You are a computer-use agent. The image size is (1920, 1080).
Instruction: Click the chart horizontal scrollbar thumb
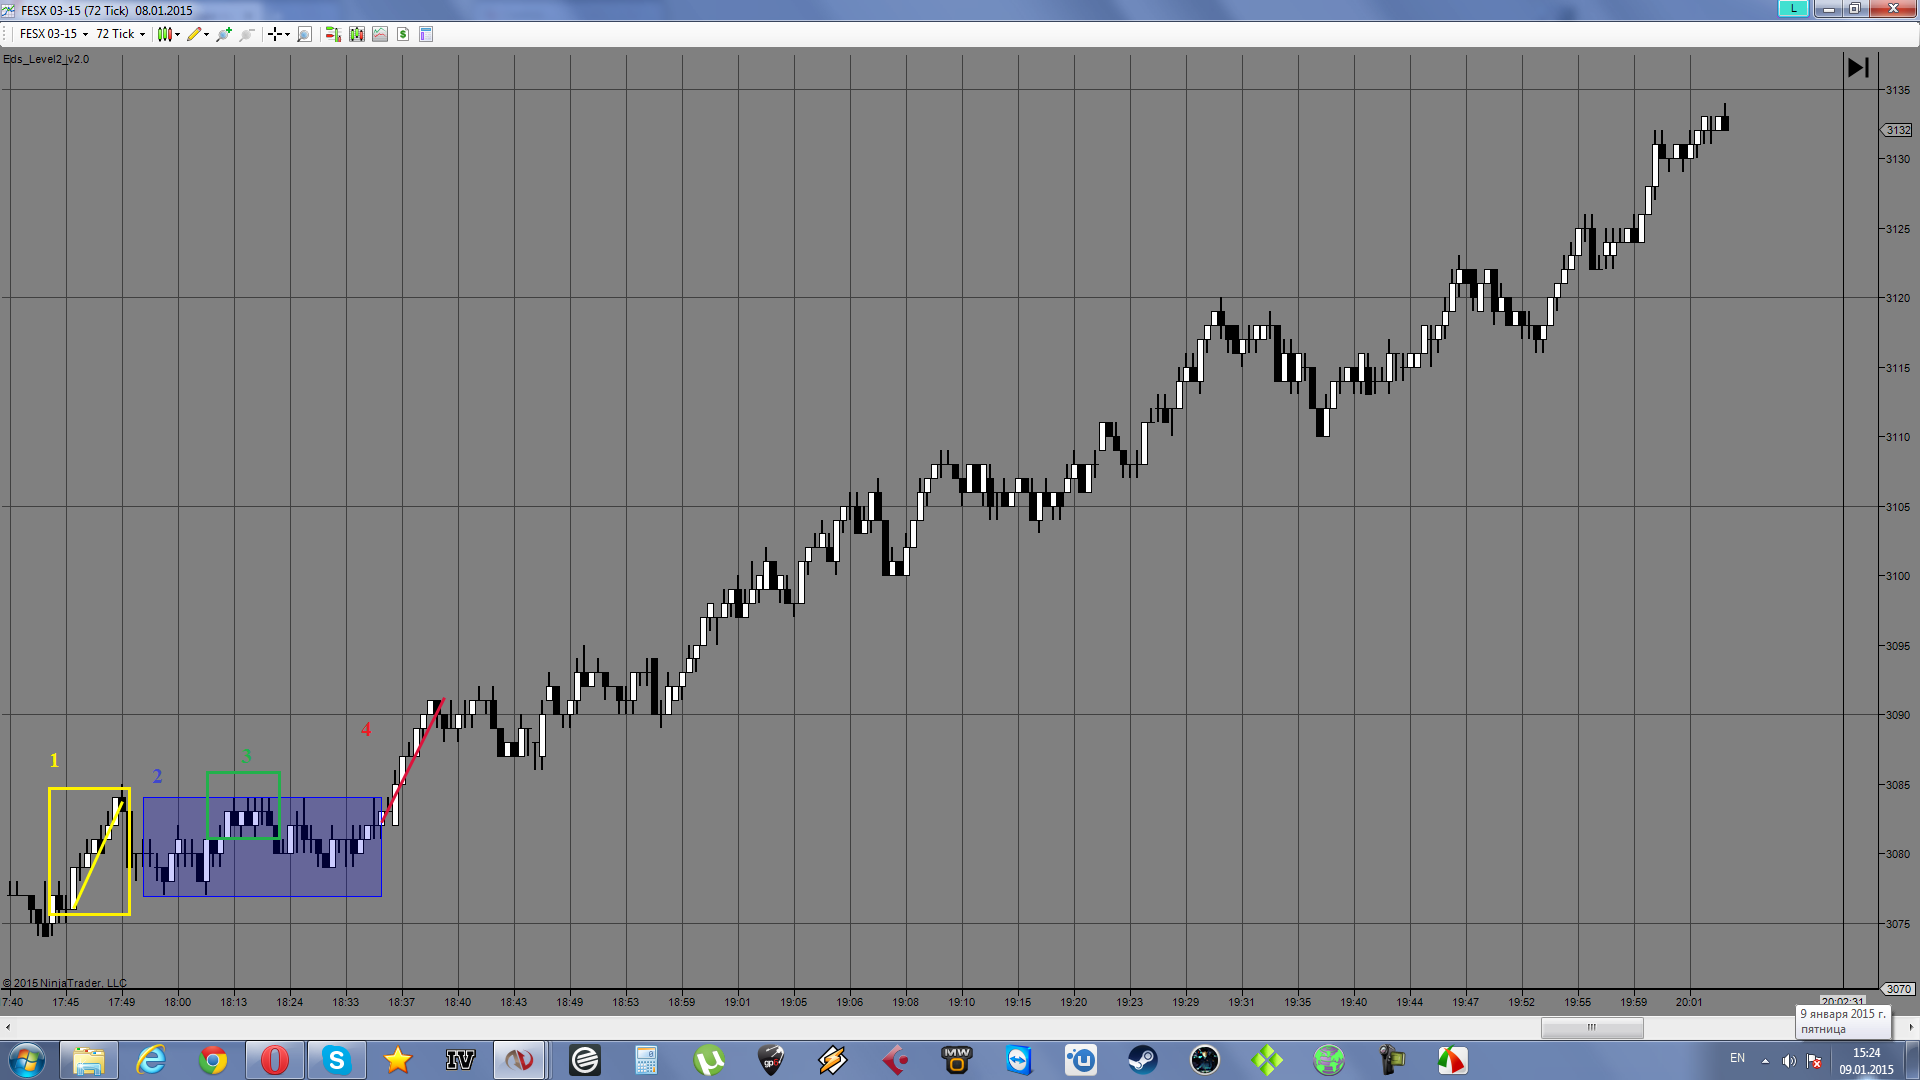click(1592, 1027)
